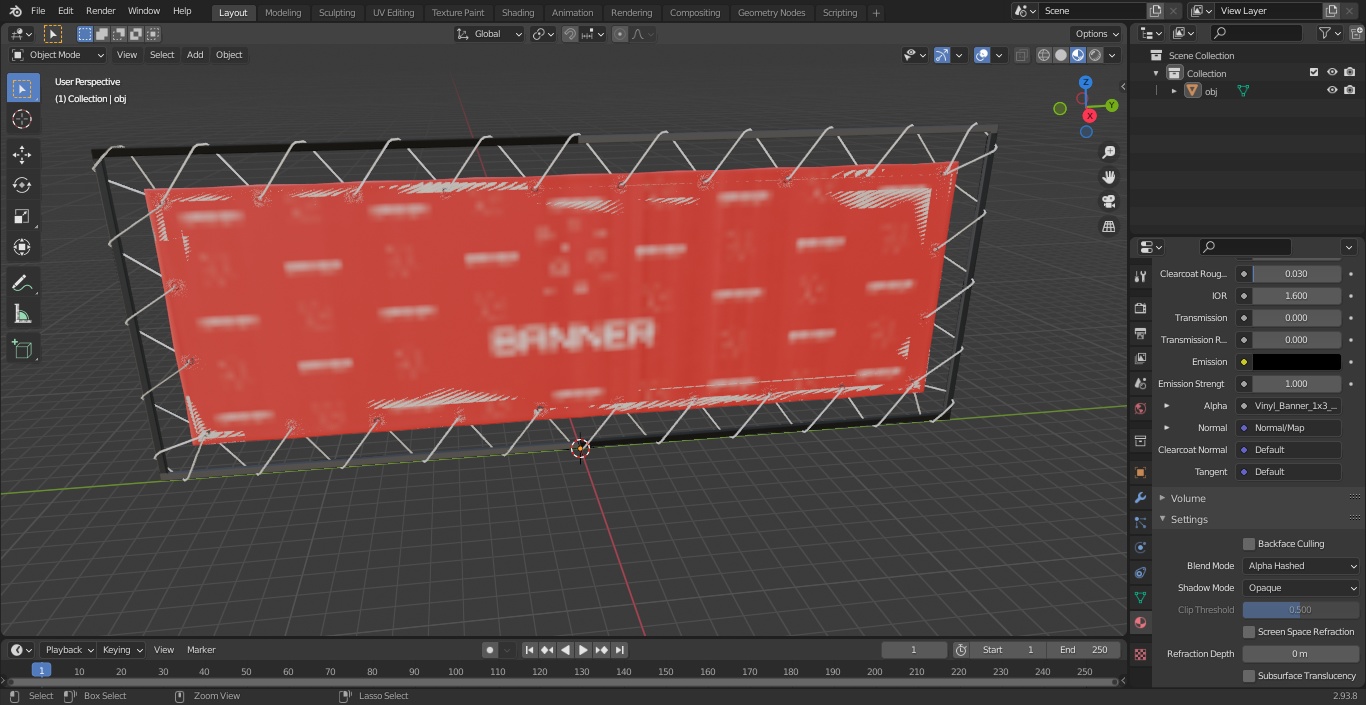Toggle Collection exclude checkbox in outliner

click(1314, 72)
